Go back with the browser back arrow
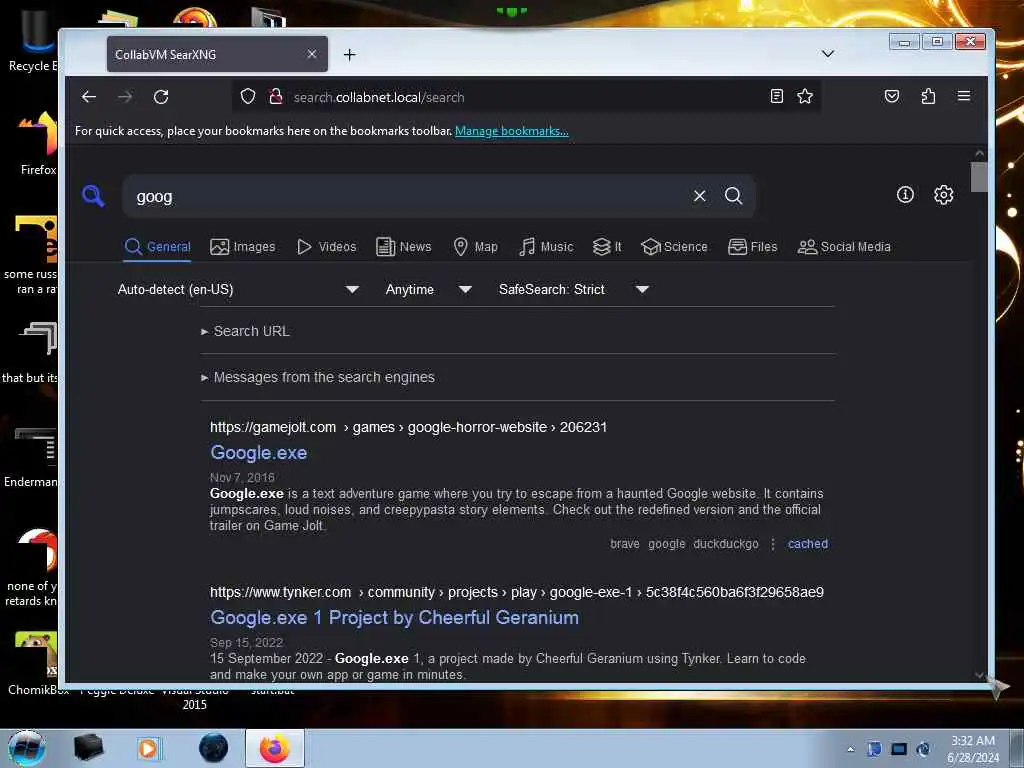The width and height of the screenshot is (1024, 768). tap(89, 97)
